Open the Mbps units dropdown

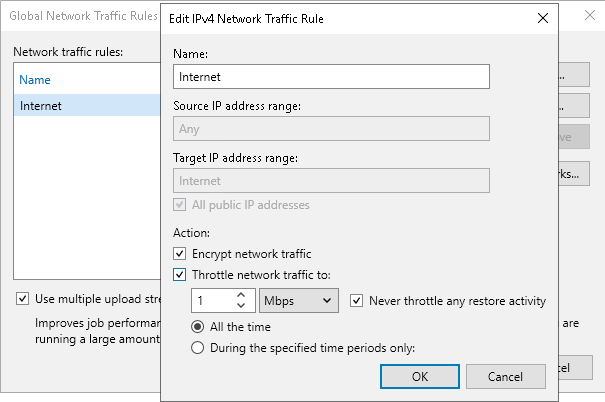coord(299,300)
